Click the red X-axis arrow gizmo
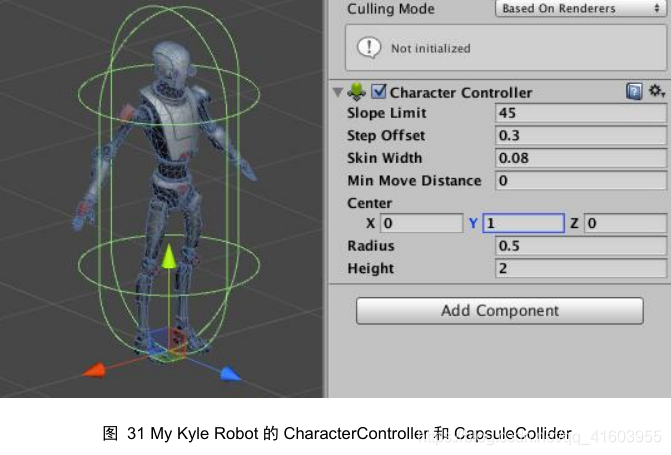This screenshot has height=455, width=671. coord(94,370)
